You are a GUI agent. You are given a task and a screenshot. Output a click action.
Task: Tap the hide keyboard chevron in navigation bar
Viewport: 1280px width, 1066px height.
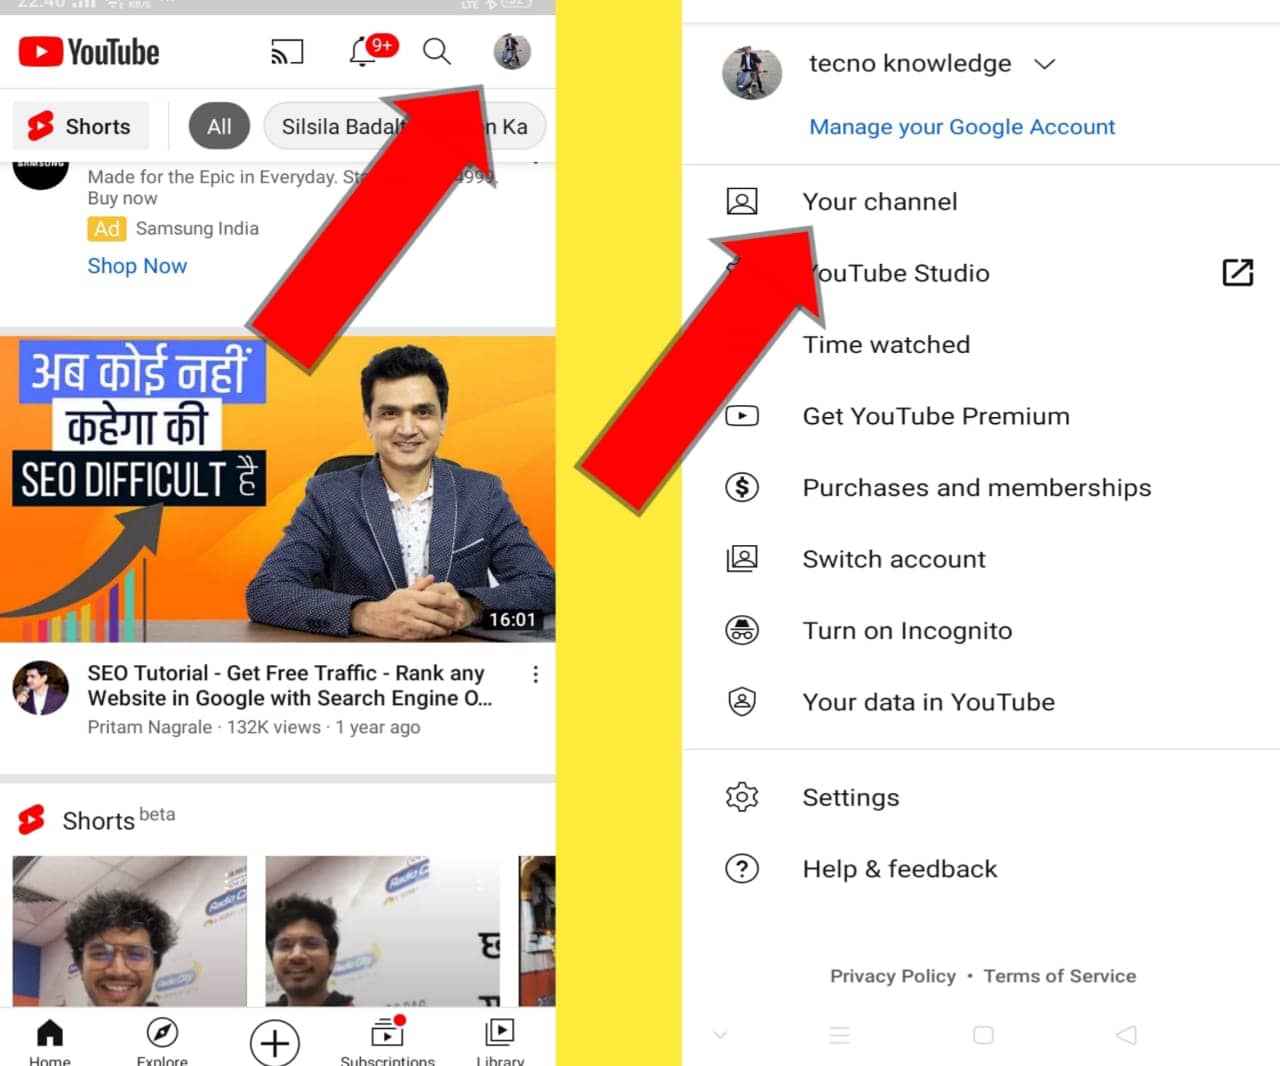pos(720,1035)
